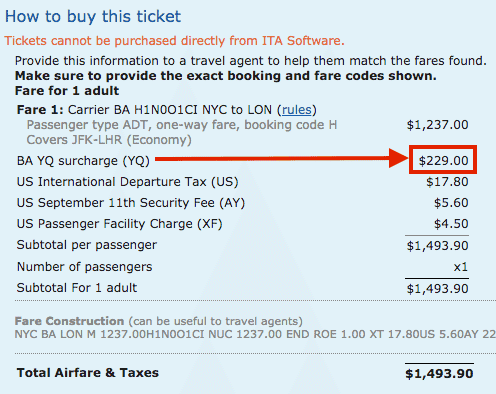
Task: Select the US Passenger Facility Charge label
Action: (x=120, y=224)
